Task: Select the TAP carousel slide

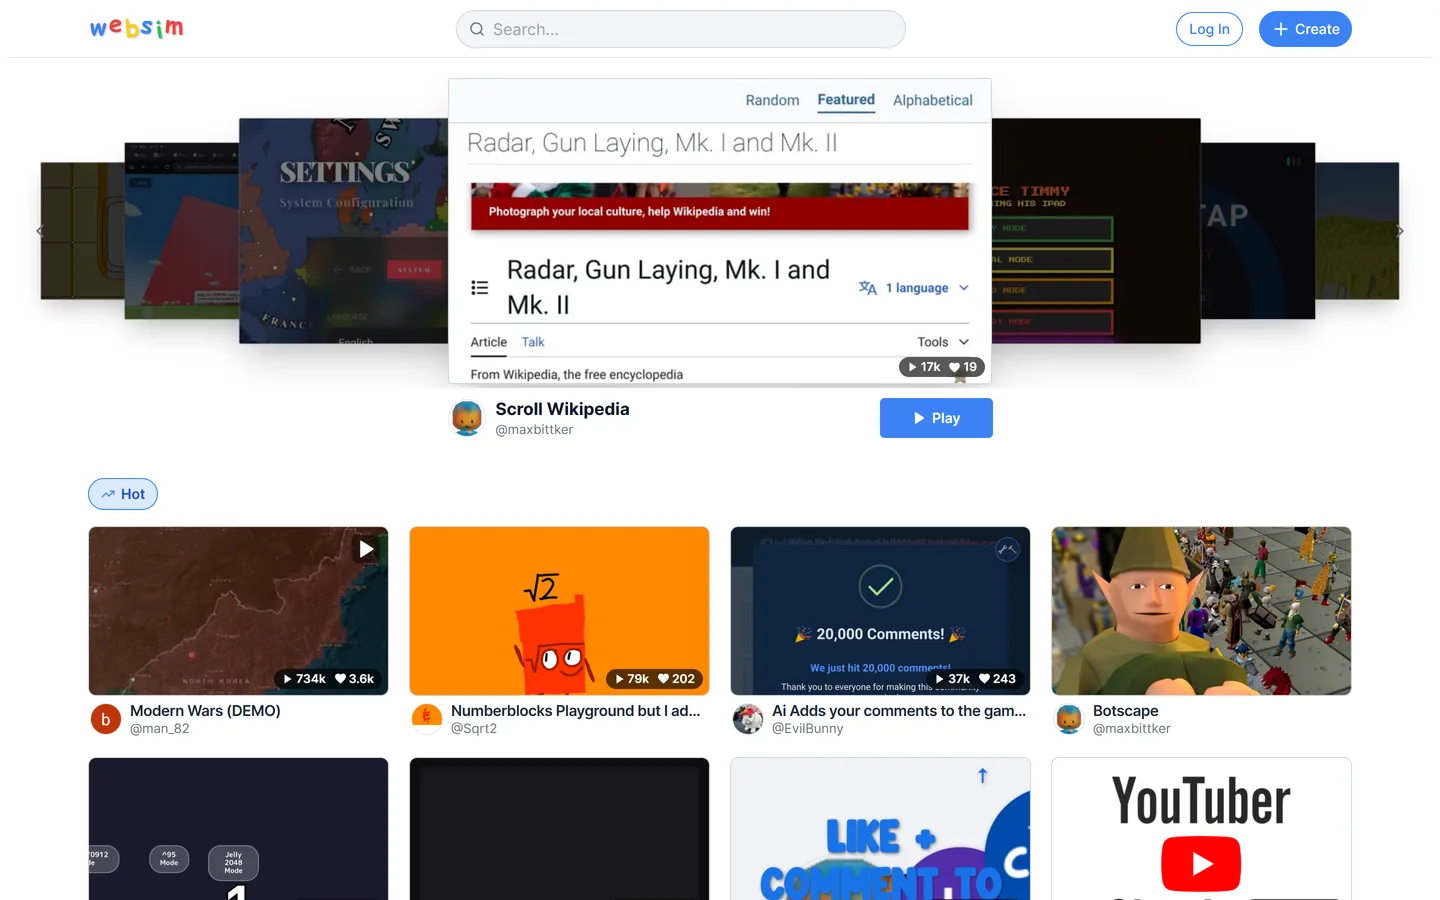Action: (1258, 231)
